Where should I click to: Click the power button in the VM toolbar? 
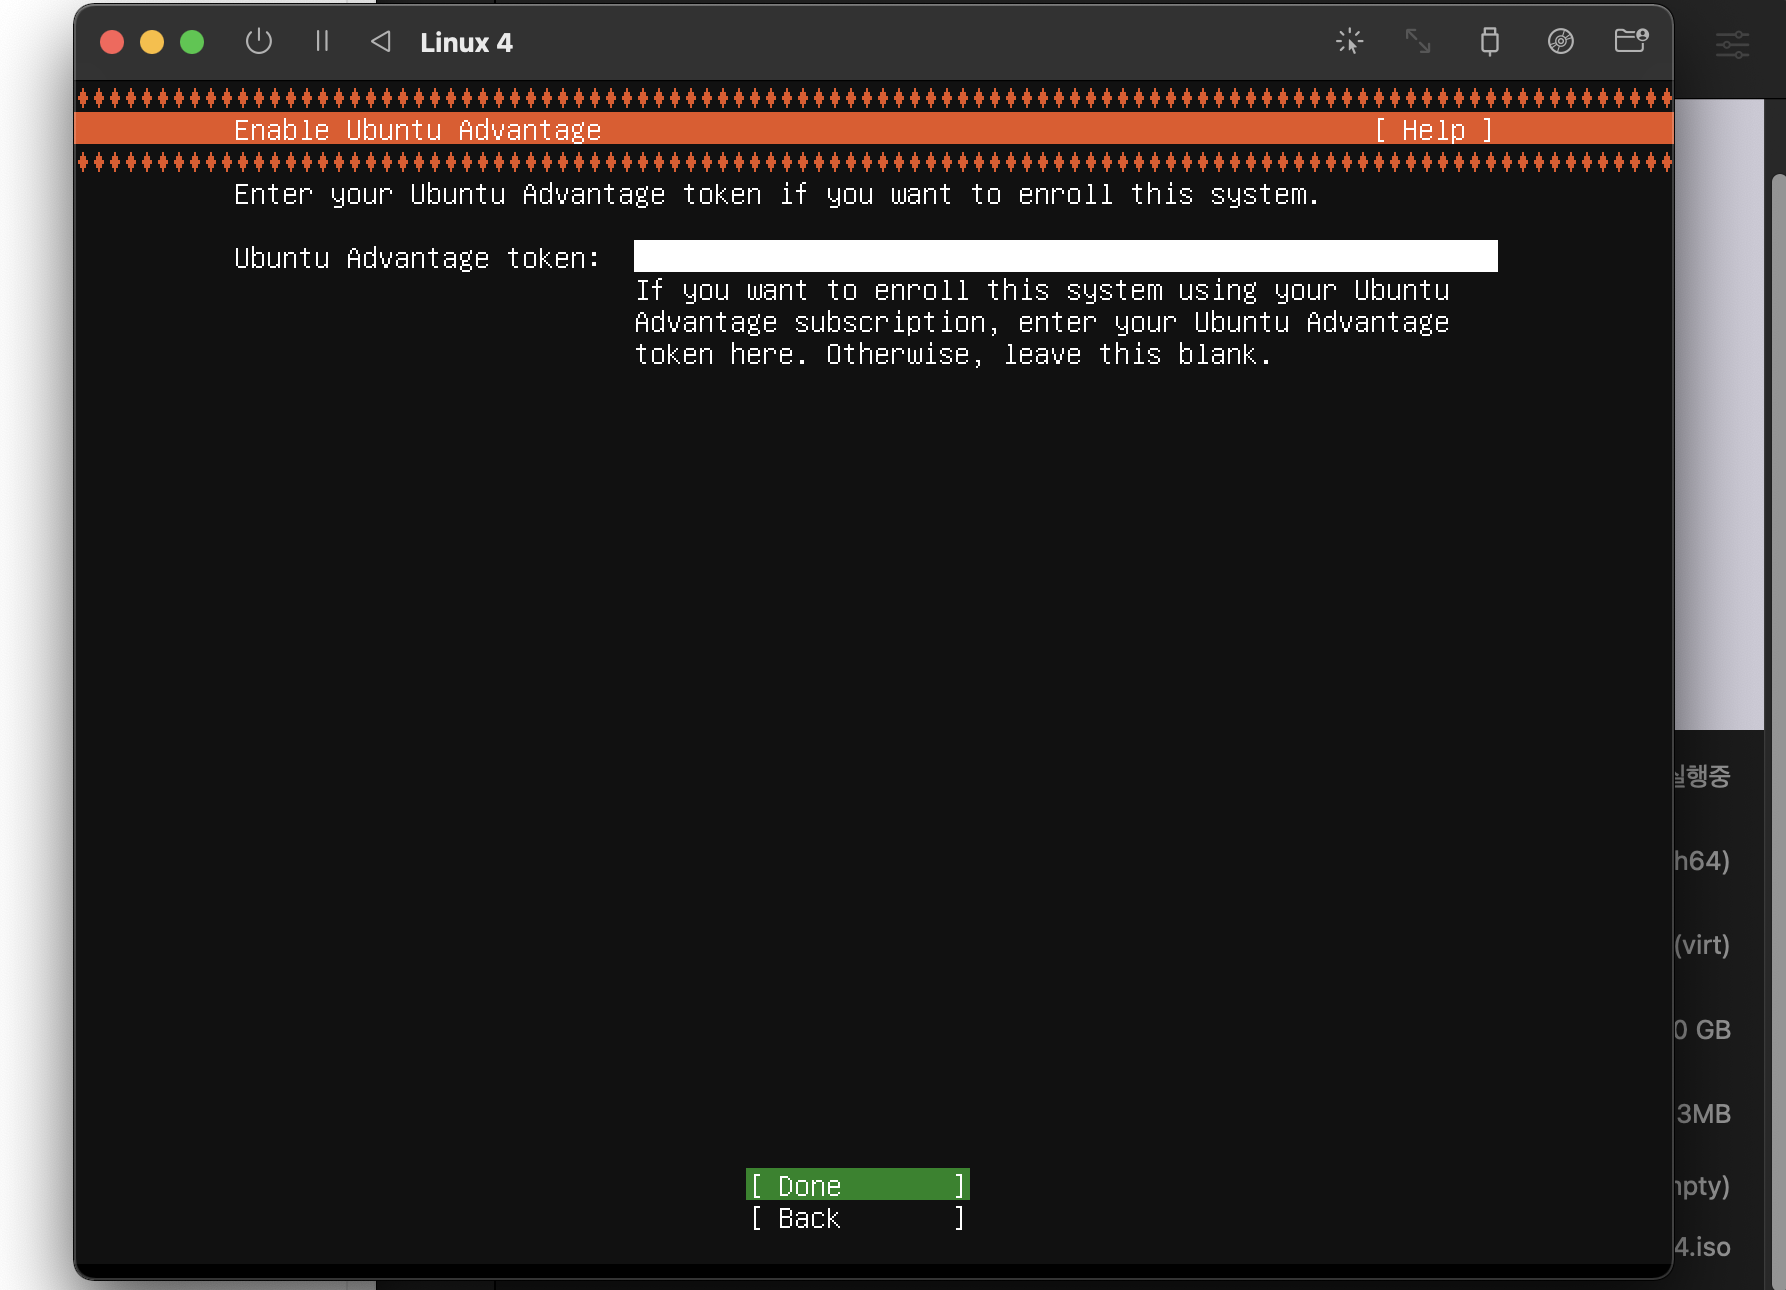259,42
